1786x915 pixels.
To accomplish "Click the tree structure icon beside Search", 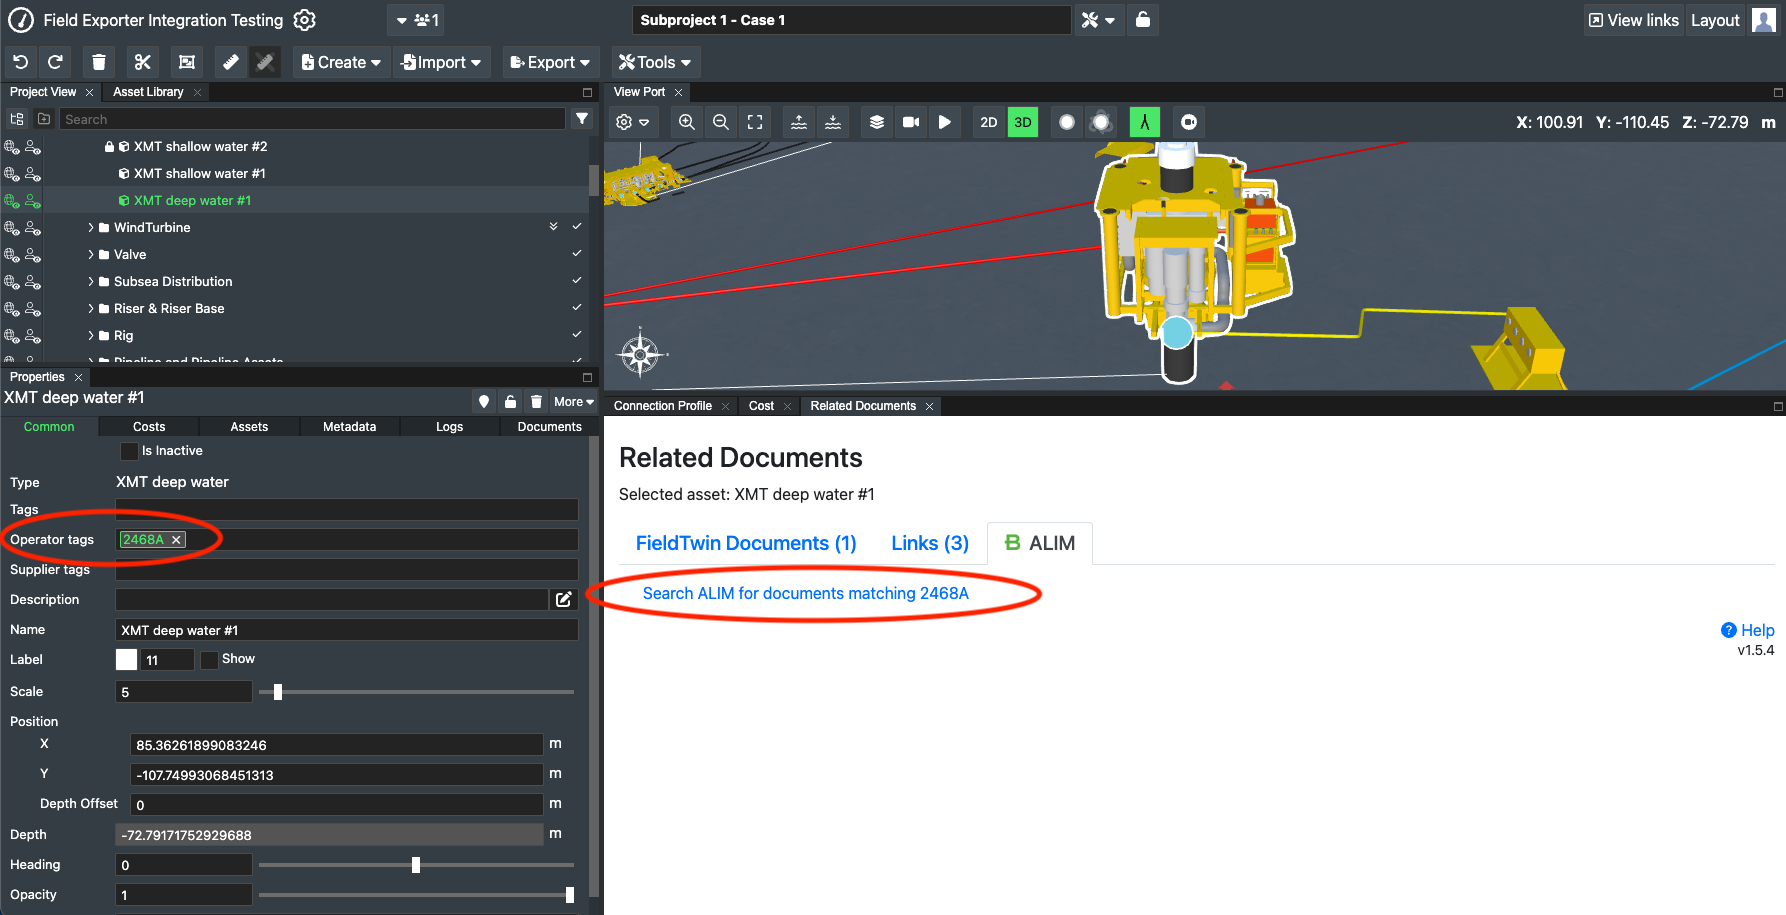I will click(x=17, y=119).
